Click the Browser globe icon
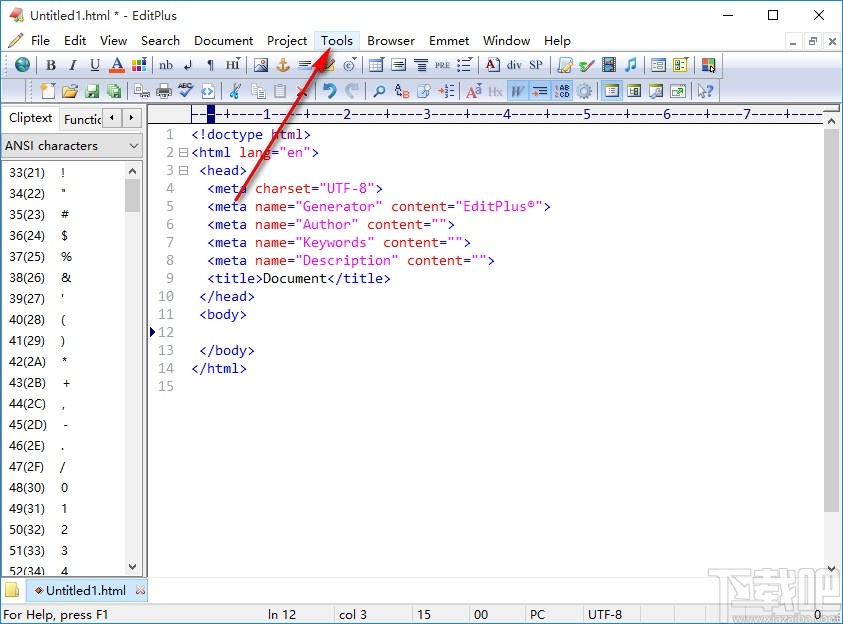This screenshot has width=843, height=624. [22, 65]
